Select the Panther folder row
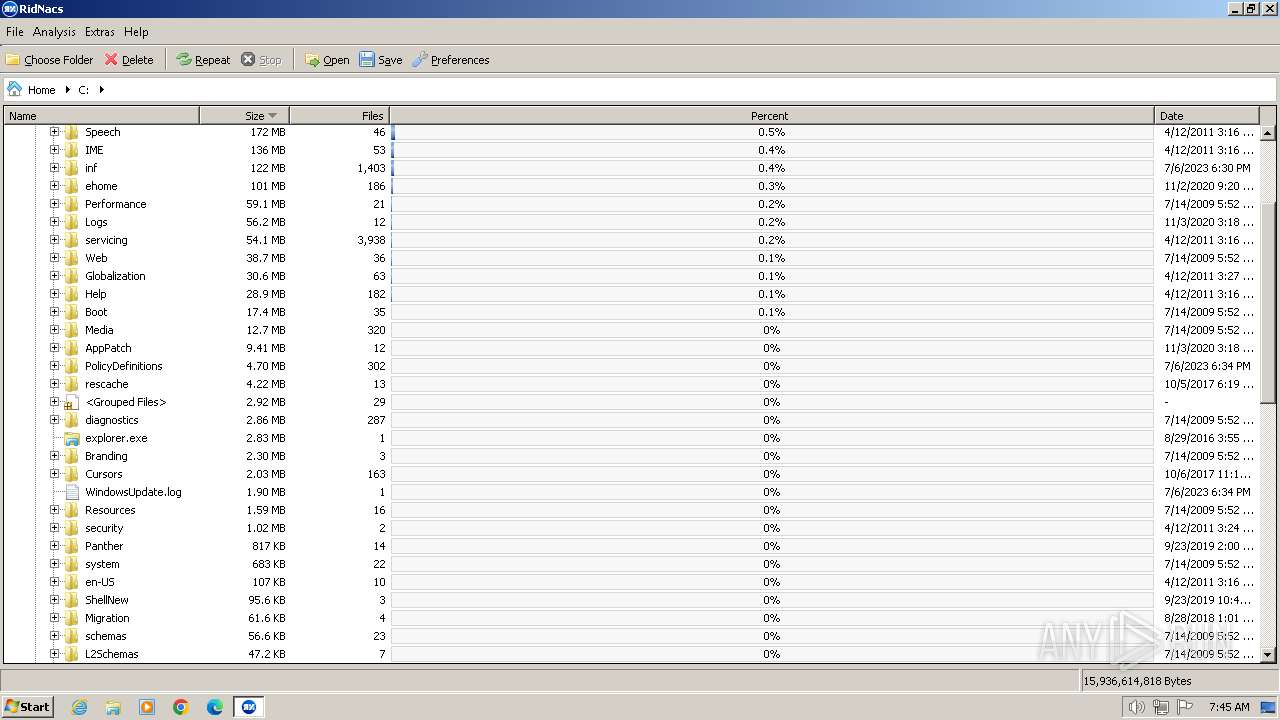Image resolution: width=1280 pixels, height=720 pixels. (632, 546)
